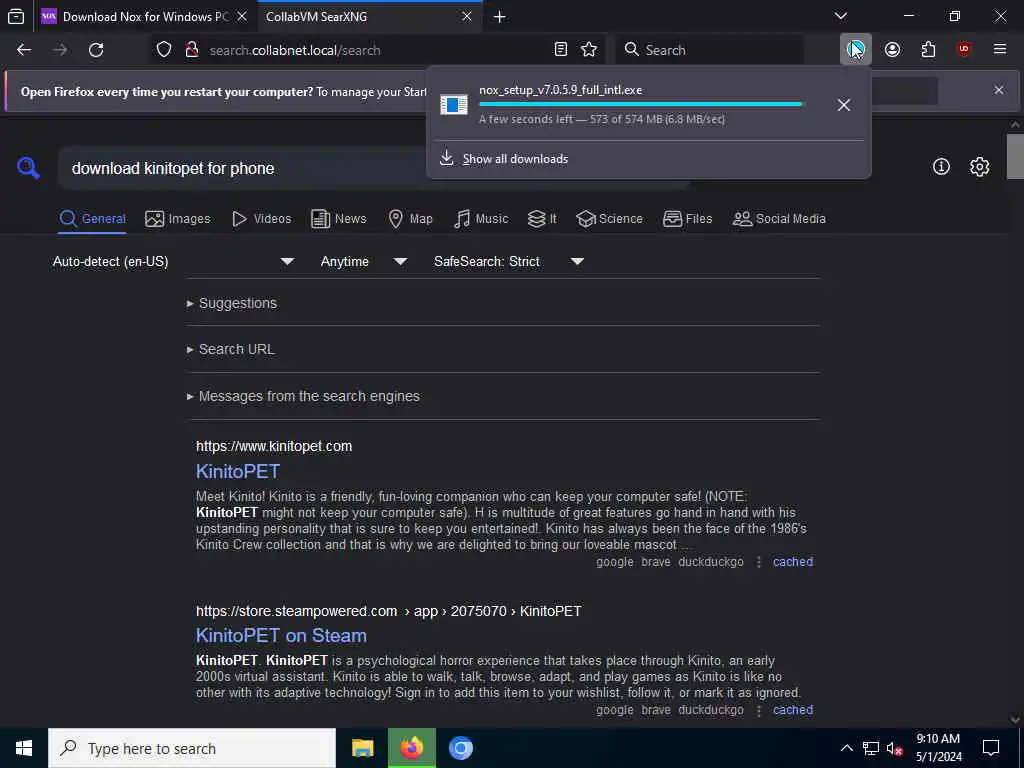Screen dimensions: 1024x768
Task: Open the Firefox hamburger menu
Action: click(x=1000, y=50)
